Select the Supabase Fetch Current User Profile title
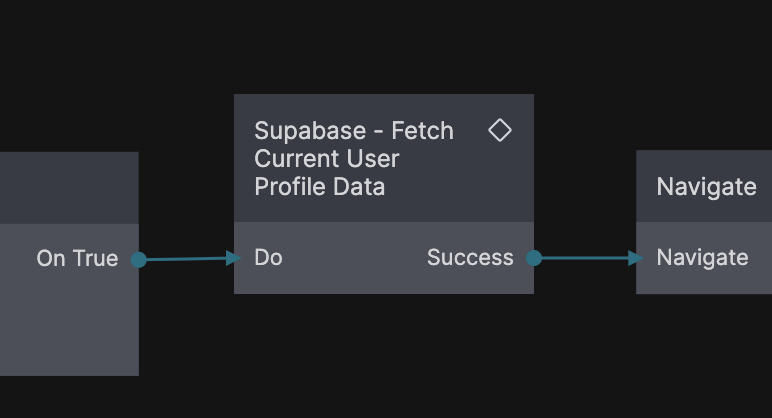Screen dimensions: 772x418 pos(353,159)
